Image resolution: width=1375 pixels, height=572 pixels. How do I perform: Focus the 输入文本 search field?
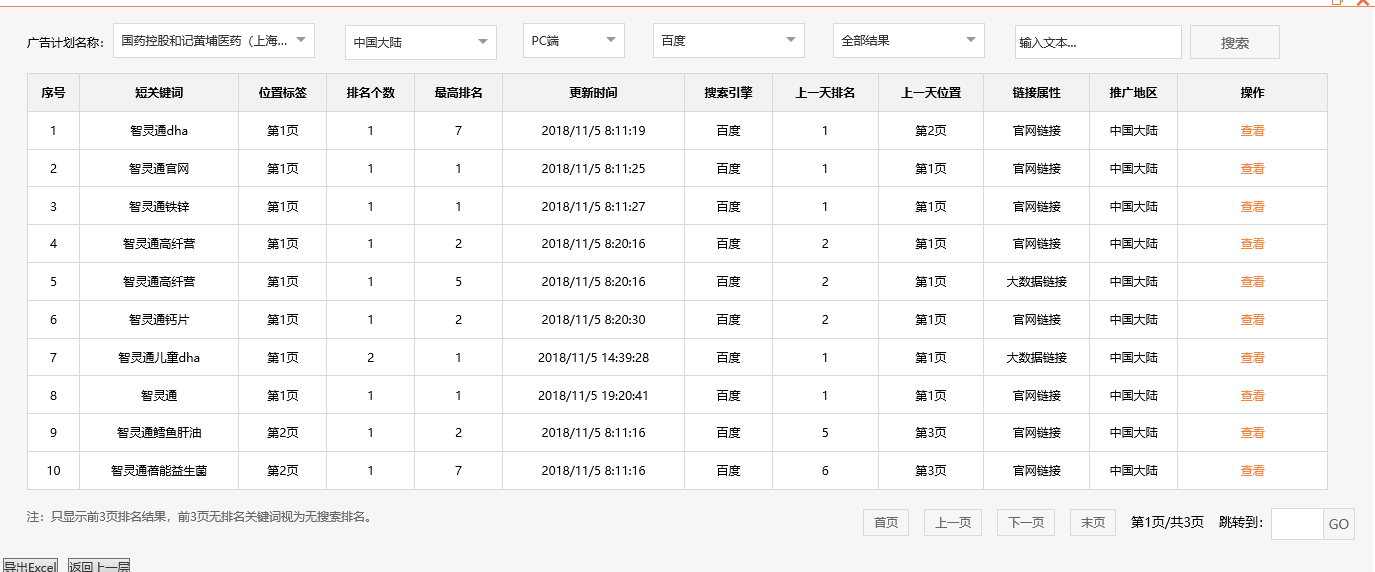[1098, 42]
